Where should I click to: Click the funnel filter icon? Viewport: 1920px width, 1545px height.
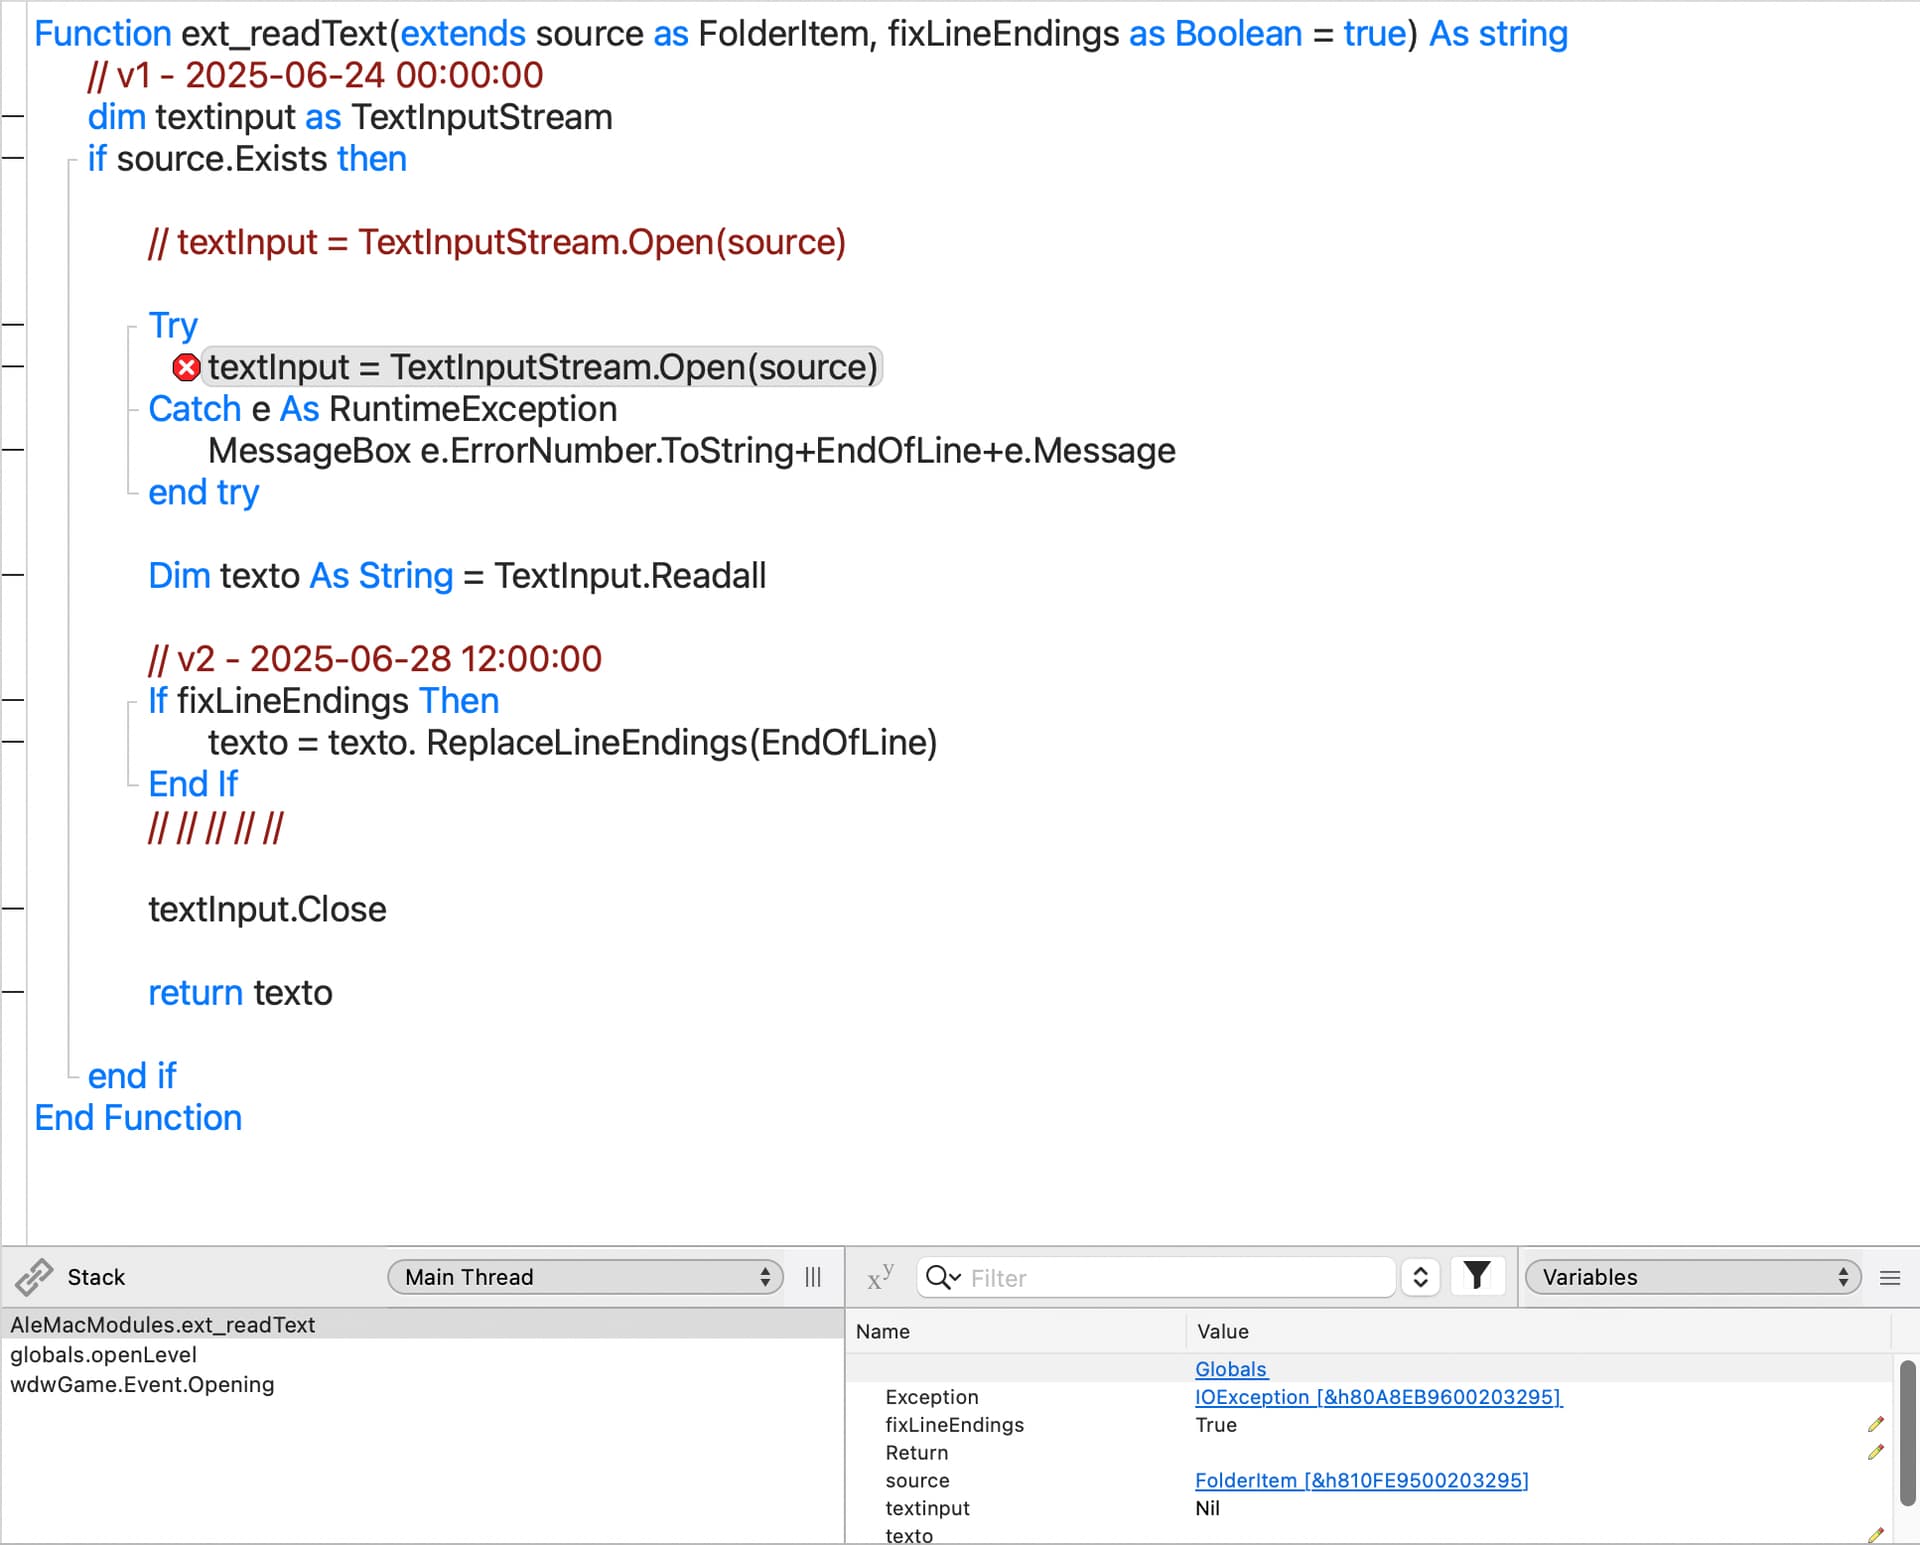click(x=1477, y=1276)
